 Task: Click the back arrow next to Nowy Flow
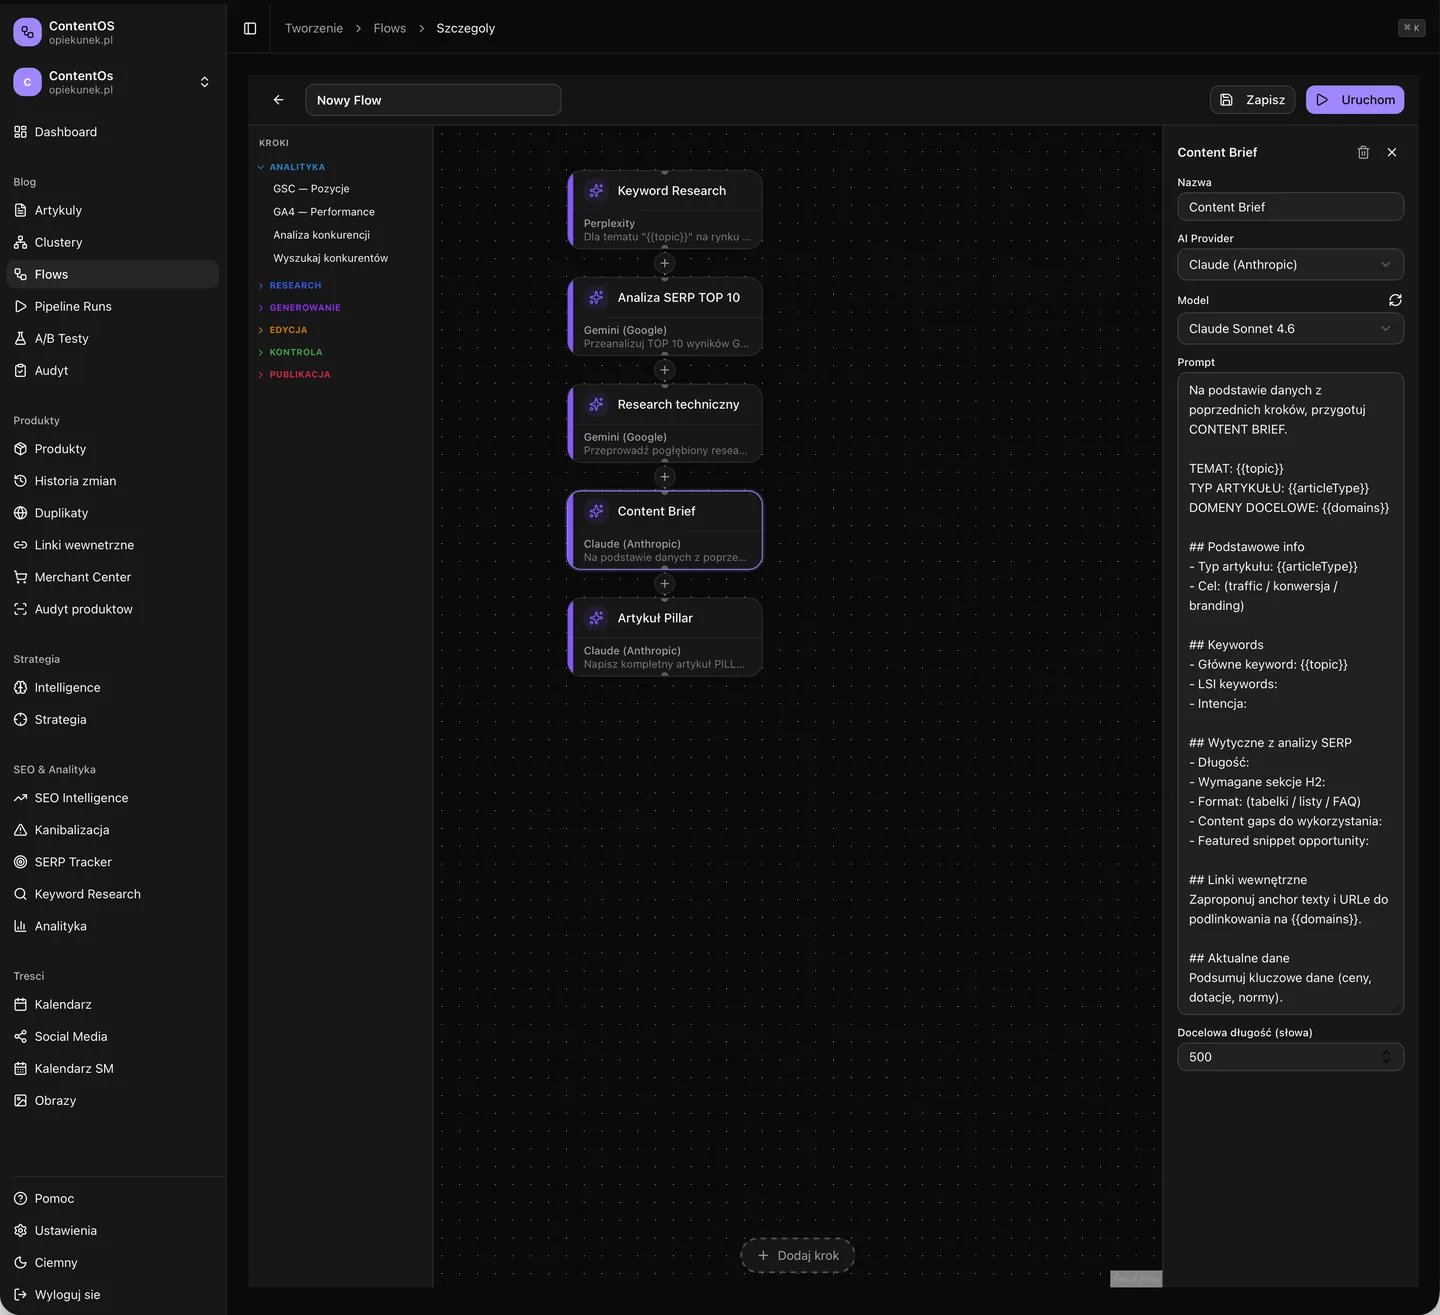(279, 100)
